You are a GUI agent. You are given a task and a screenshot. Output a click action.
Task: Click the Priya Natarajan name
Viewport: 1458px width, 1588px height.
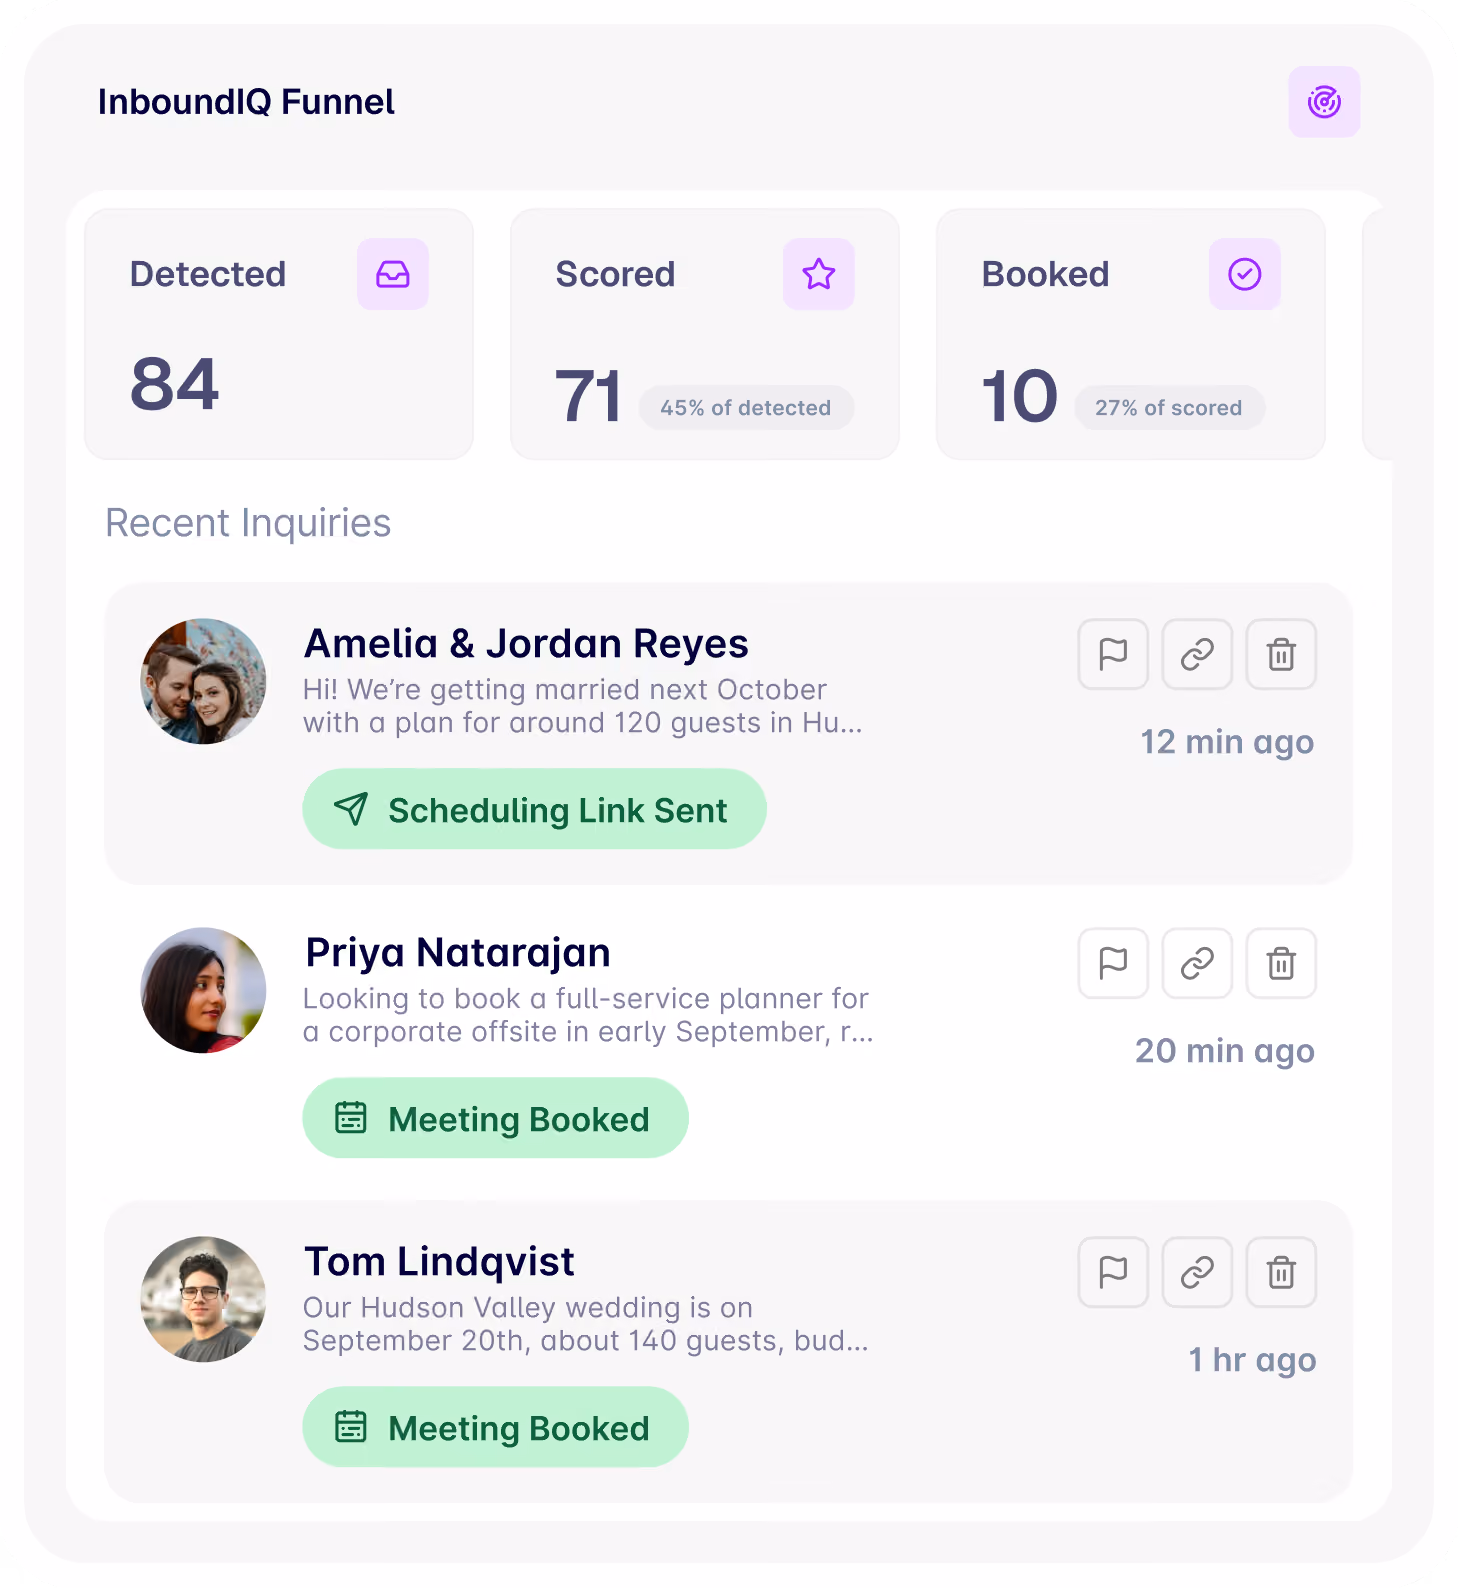[458, 953]
